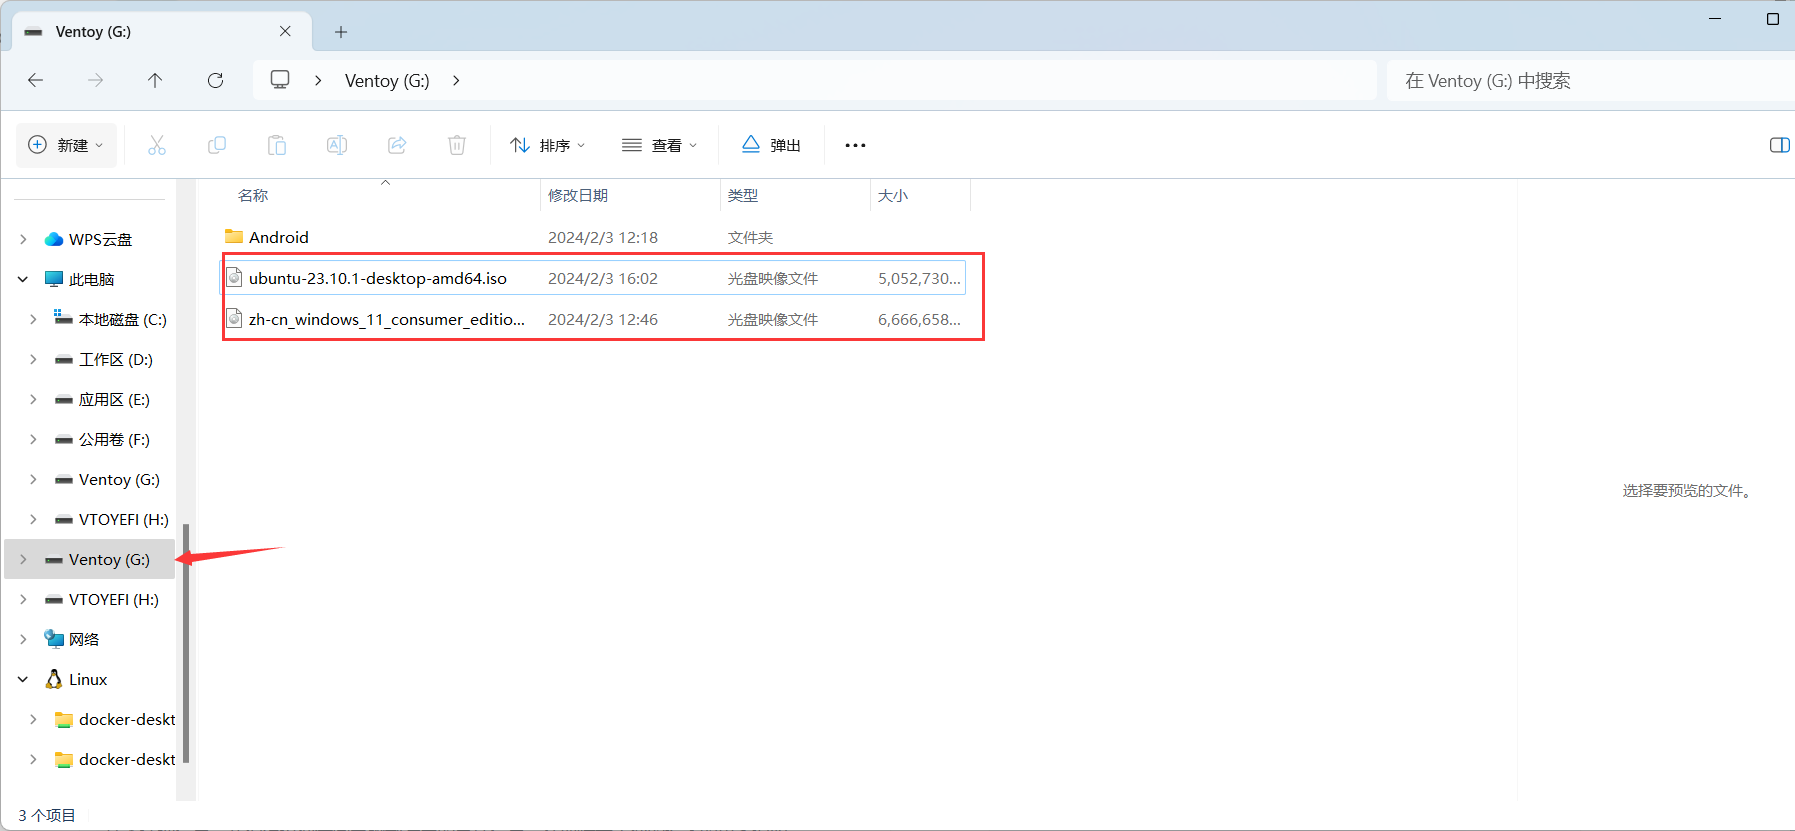This screenshot has height=831, width=1795.
Task: Click the Delete trash bin icon
Action: pos(457,145)
